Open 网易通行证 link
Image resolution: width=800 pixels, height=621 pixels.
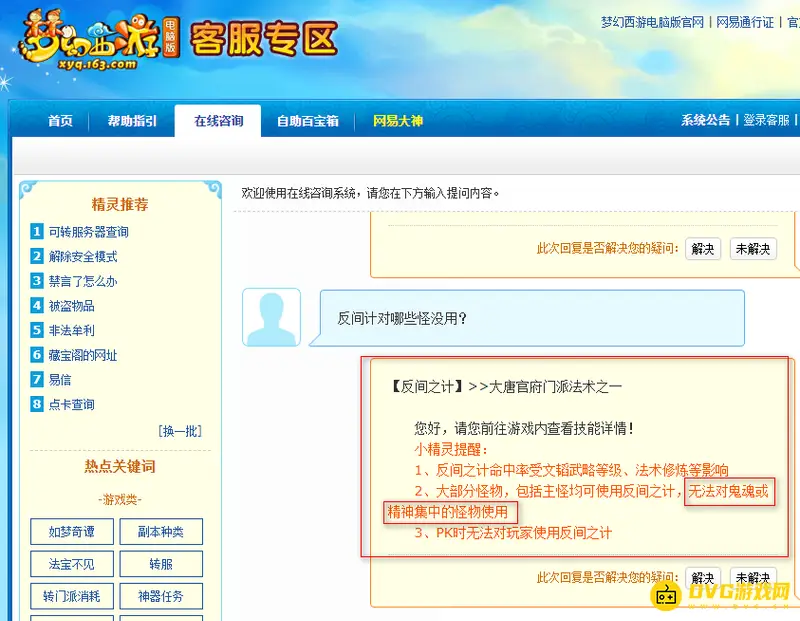click(x=745, y=22)
